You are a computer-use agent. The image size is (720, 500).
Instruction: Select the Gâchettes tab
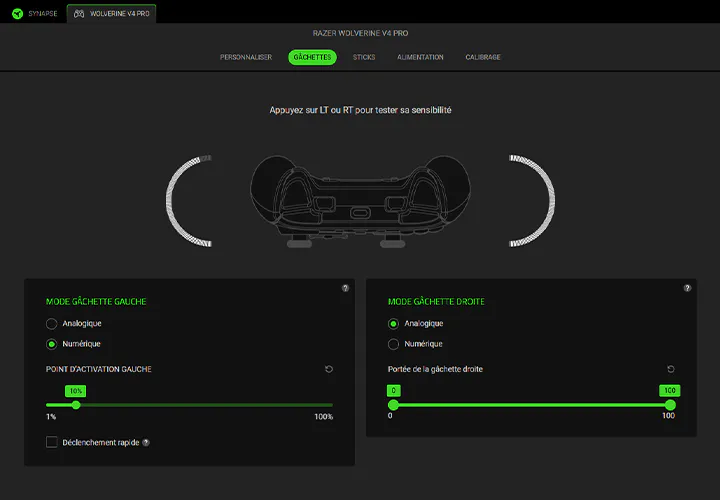click(x=312, y=57)
